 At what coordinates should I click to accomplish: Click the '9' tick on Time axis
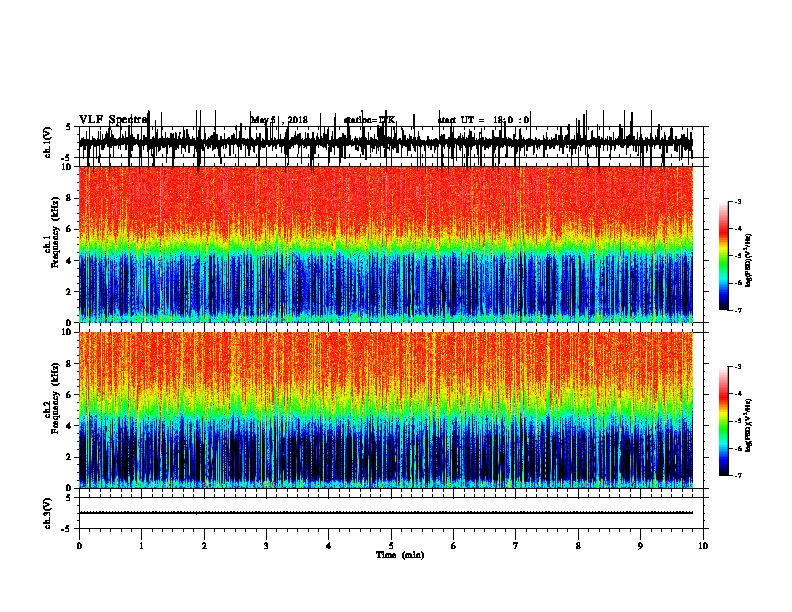640,546
